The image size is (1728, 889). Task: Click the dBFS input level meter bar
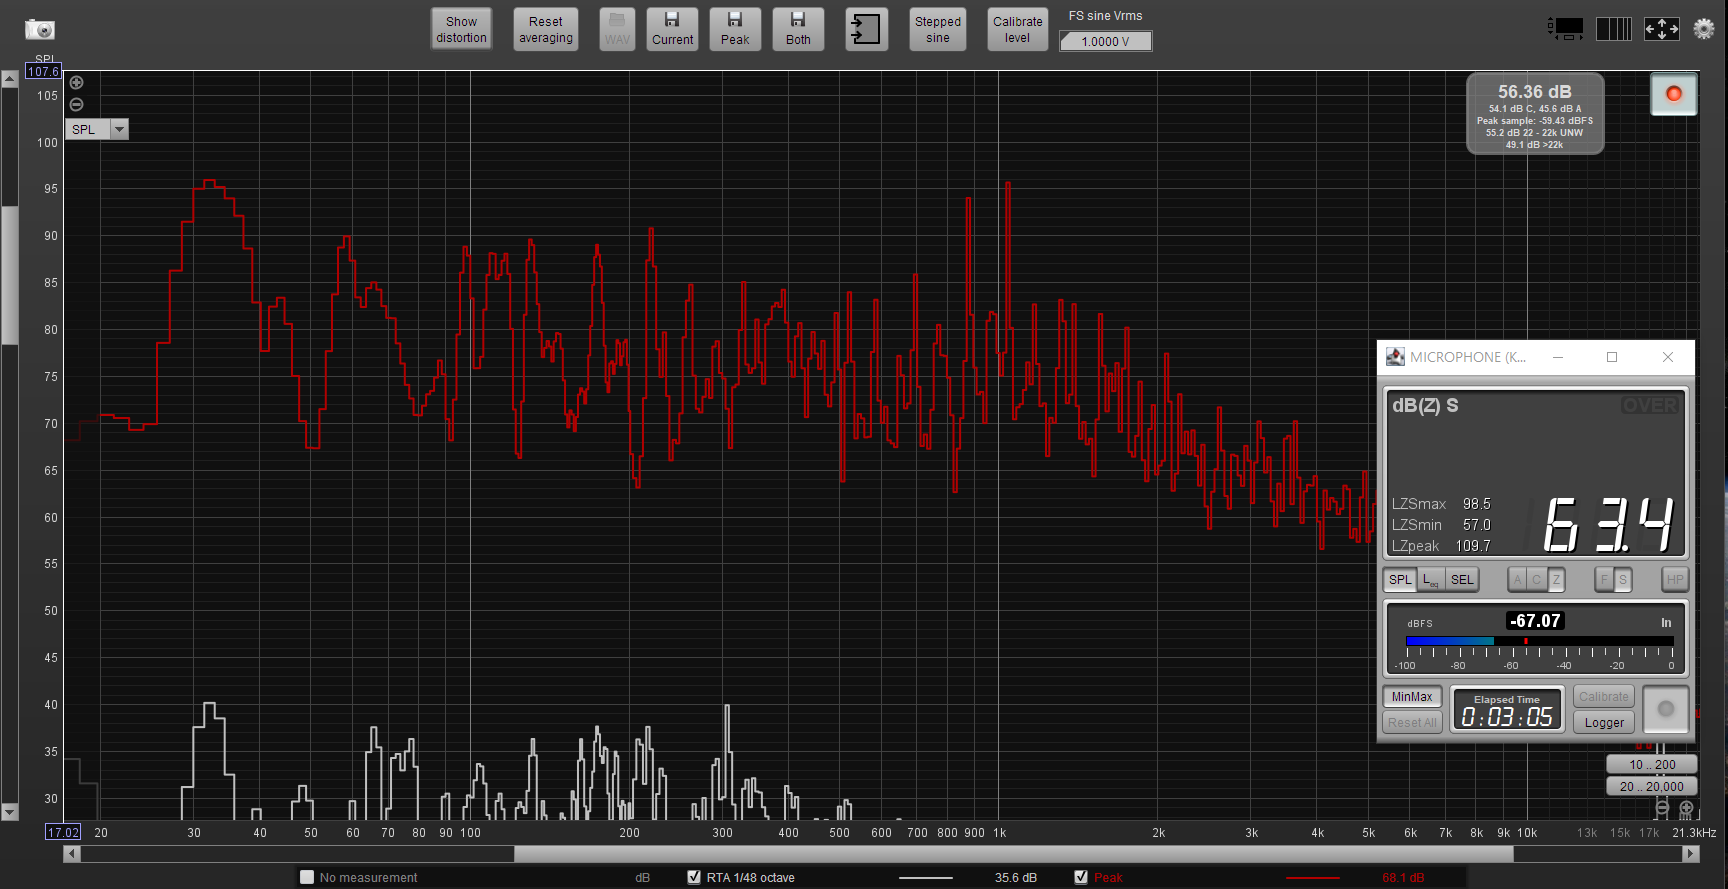coord(1539,641)
